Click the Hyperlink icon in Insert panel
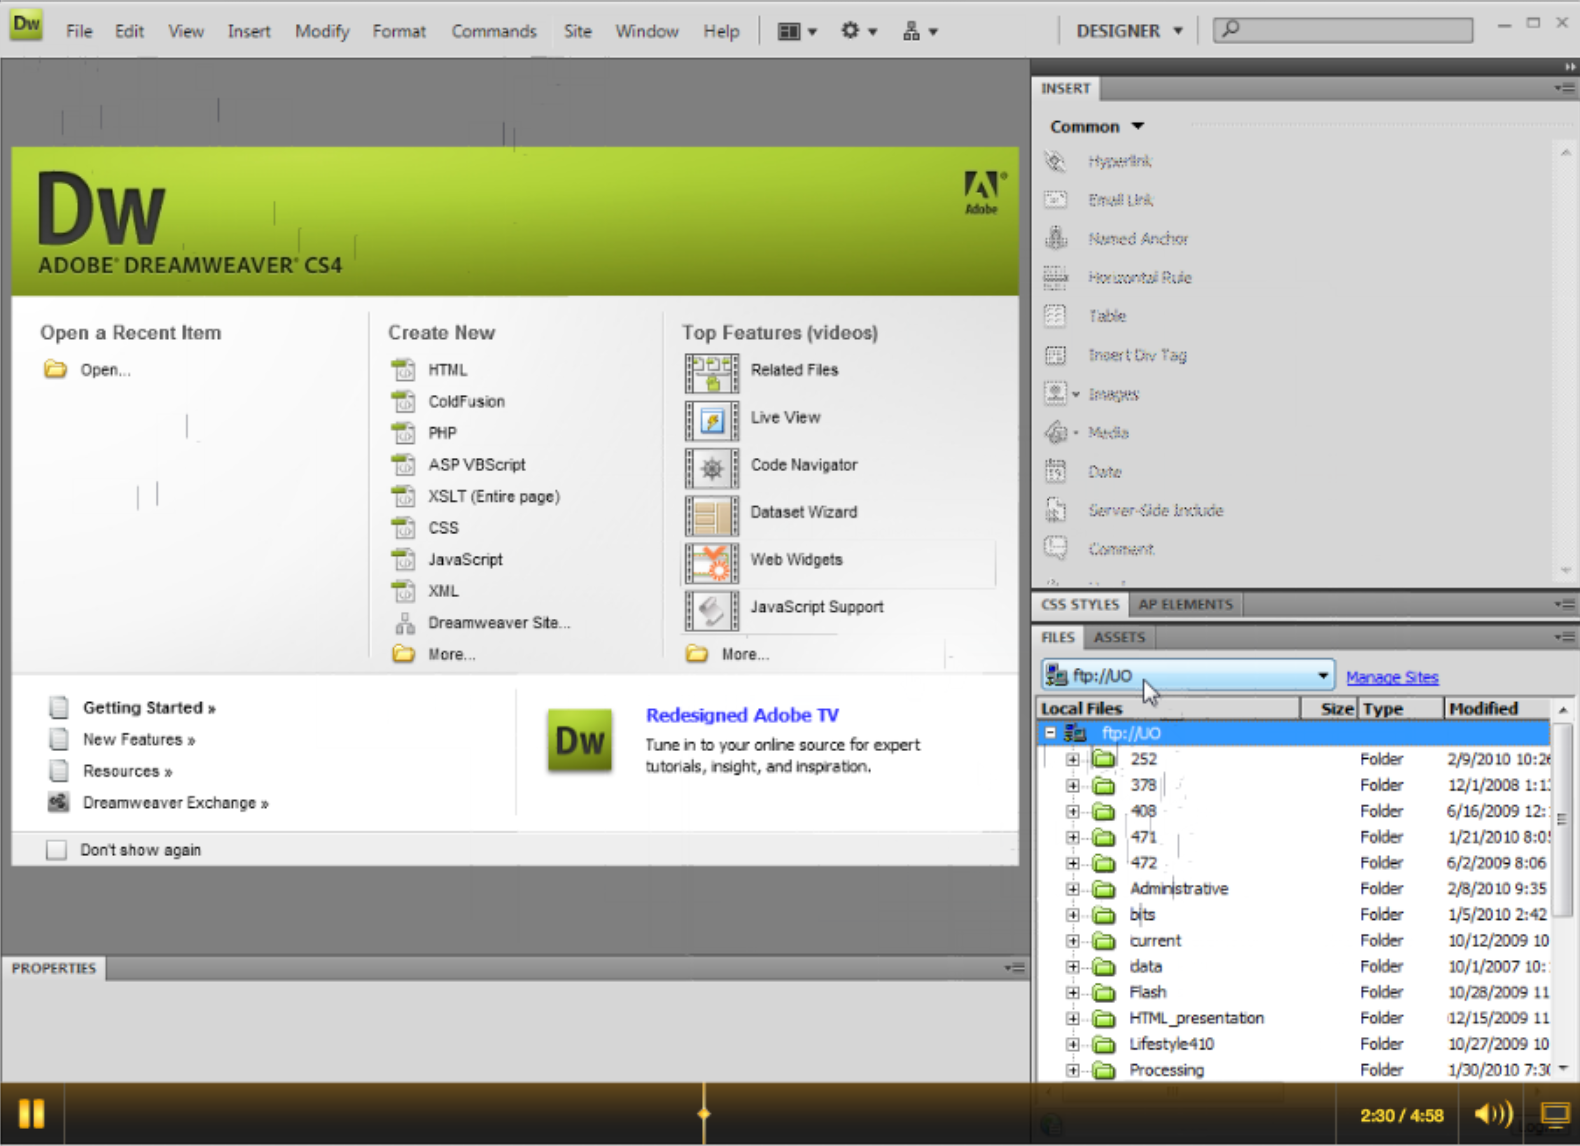Screen dimensions: 1580x1146 [1055, 161]
